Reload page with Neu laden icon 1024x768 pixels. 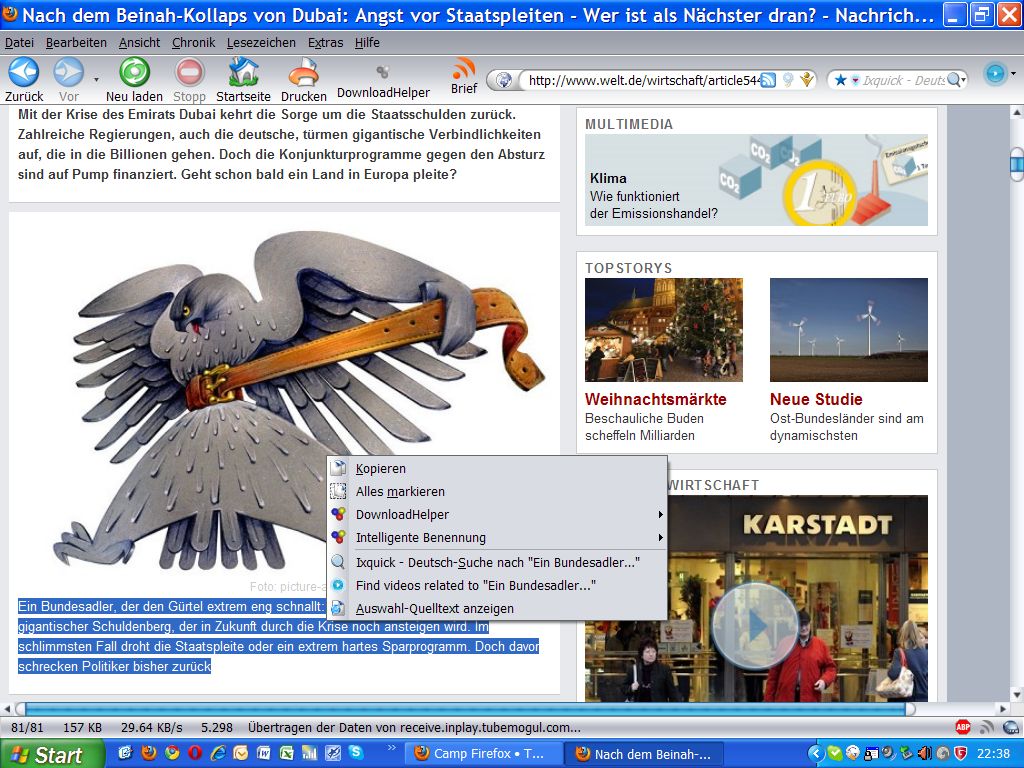(x=134, y=73)
